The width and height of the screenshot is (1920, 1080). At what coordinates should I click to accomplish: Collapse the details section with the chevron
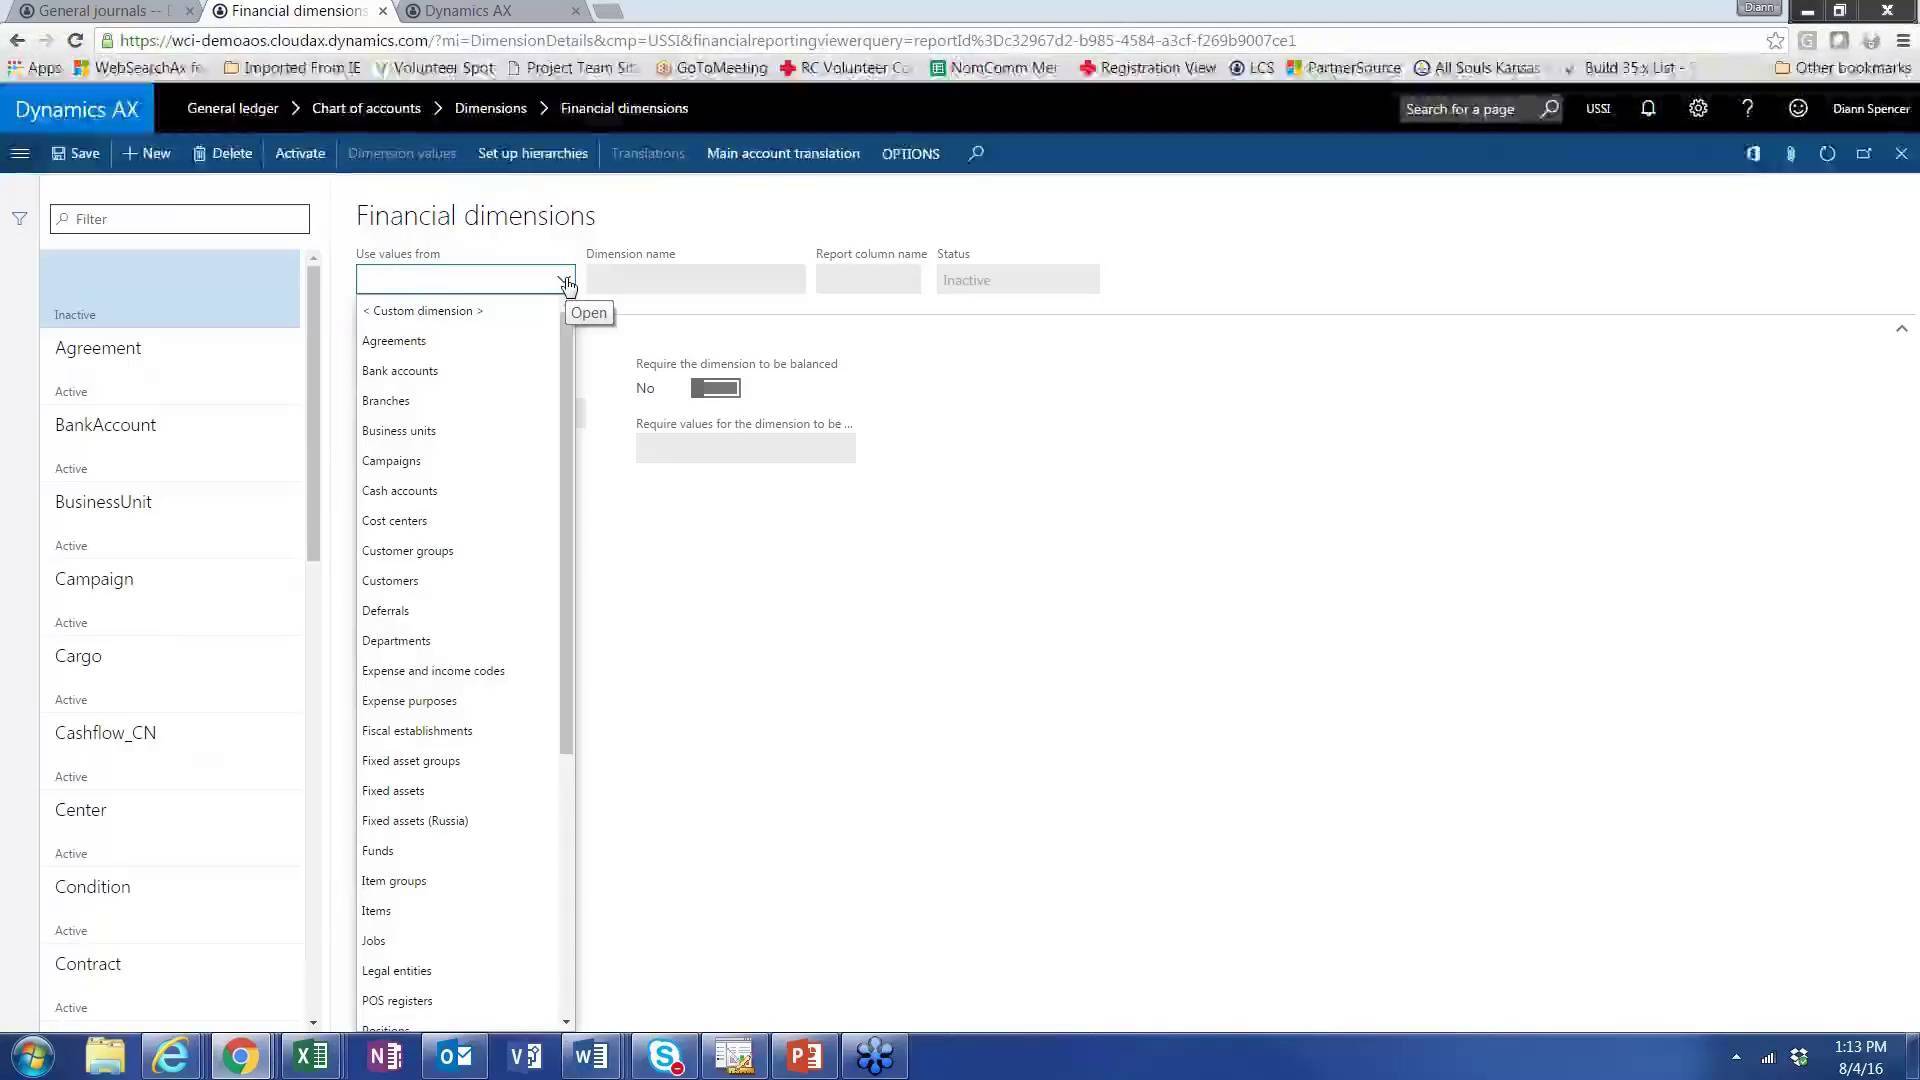[x=1901, y=328]
